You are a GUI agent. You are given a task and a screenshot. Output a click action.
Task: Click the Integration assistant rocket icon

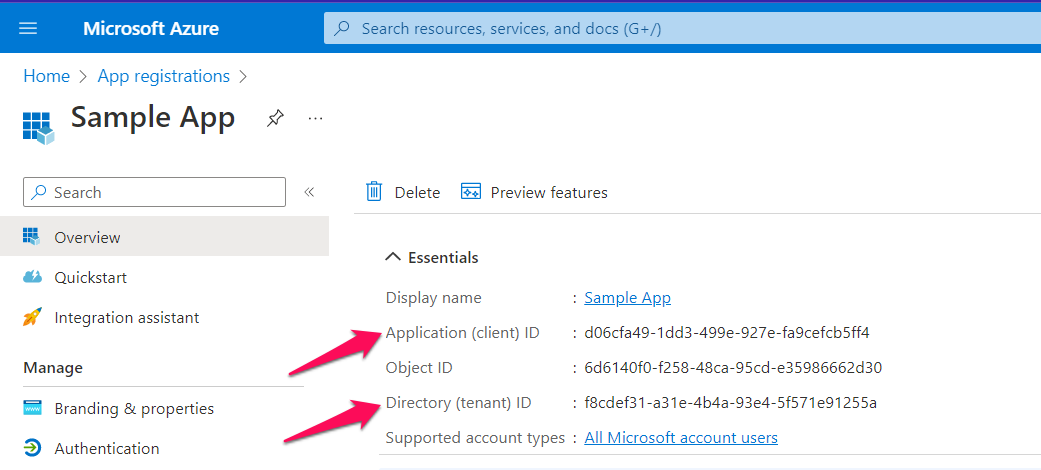(x=33, y=317)
